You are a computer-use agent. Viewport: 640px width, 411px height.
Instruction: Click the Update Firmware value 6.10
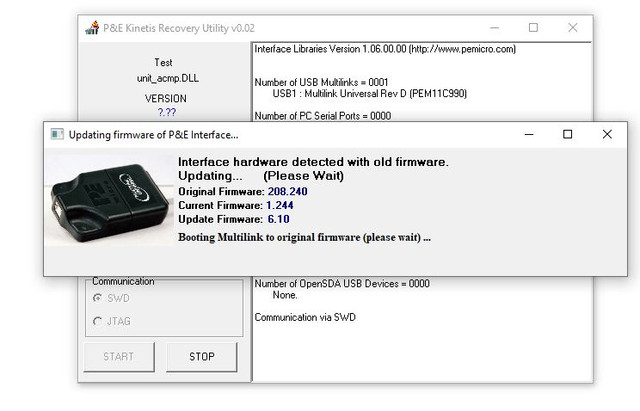coord(278,219)
